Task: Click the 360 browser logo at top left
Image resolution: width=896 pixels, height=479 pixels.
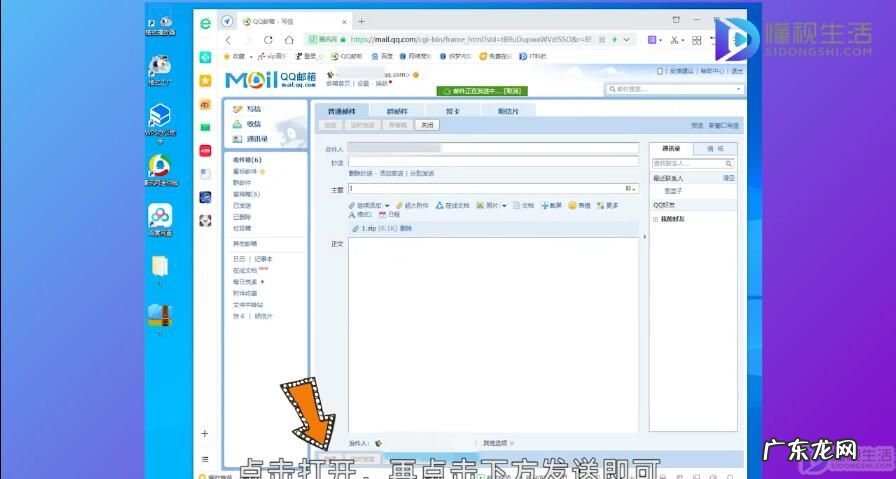Action: click(205, 23)
